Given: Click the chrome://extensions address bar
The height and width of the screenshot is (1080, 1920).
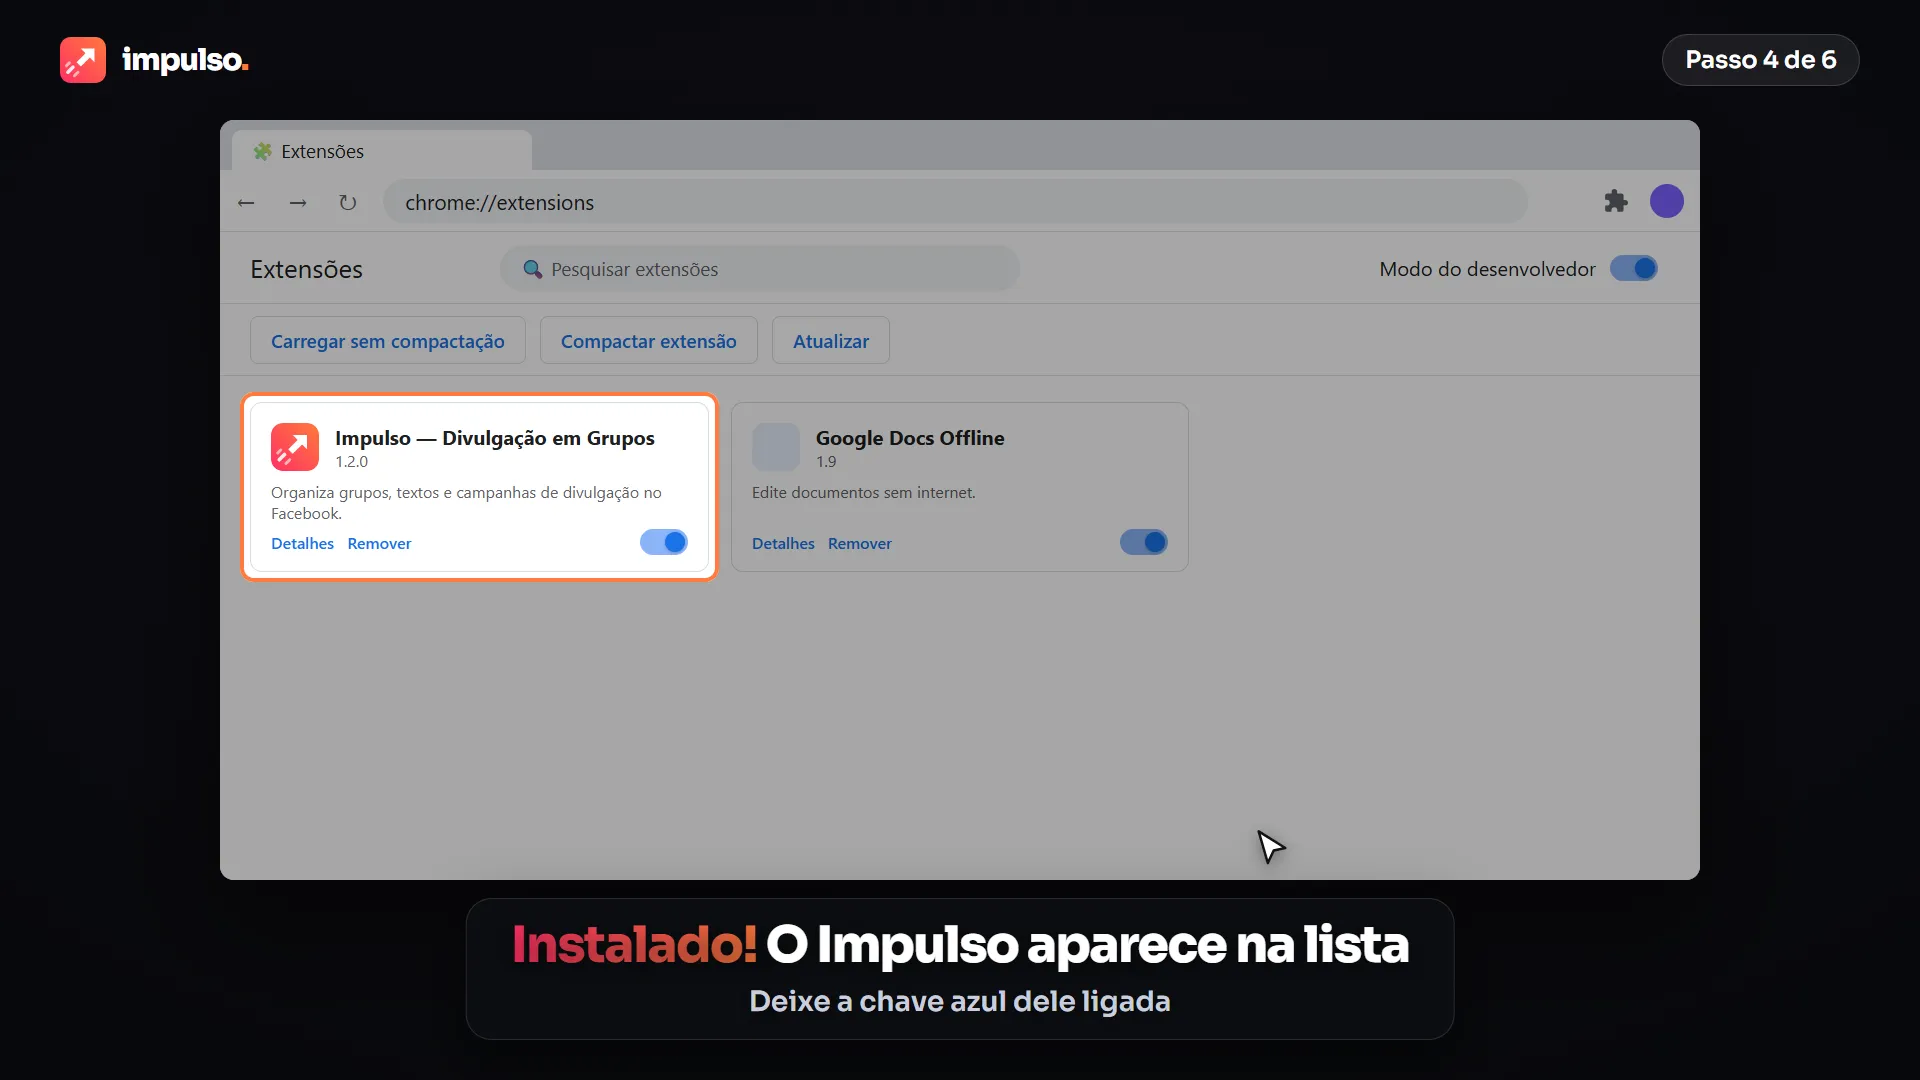Looking at the screenshot, I should pyautogui.click(x=955, y=203).
